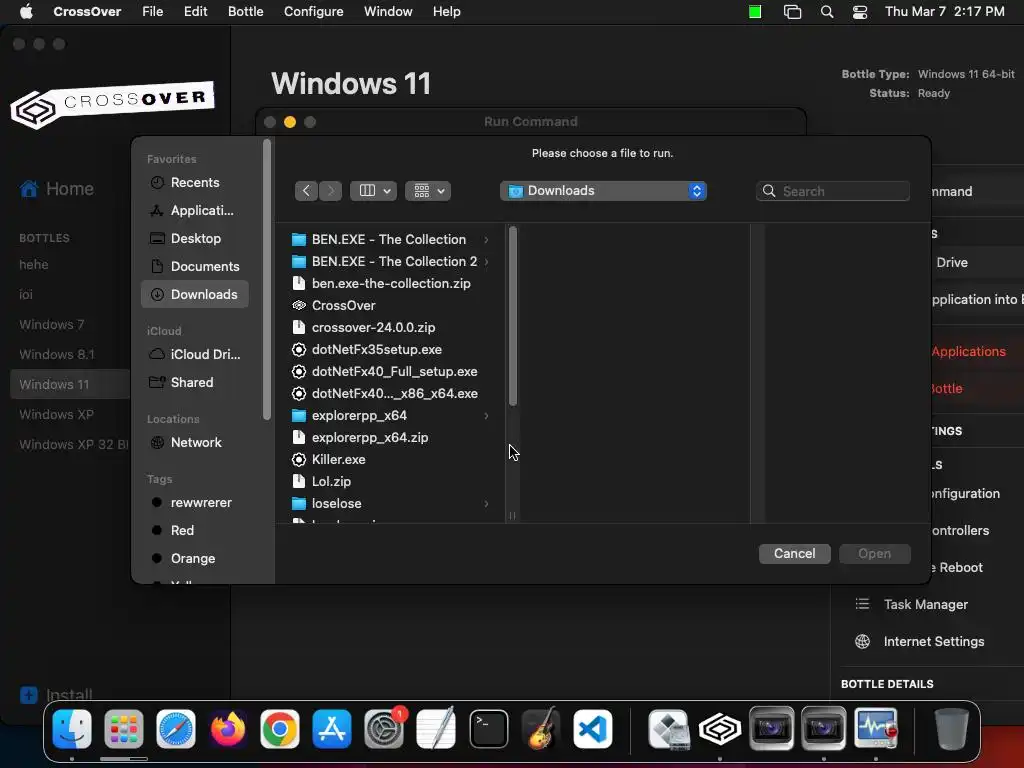Select the Windows XP bottle
This screenshot has width=1024, height=768.
pos(56,414)
